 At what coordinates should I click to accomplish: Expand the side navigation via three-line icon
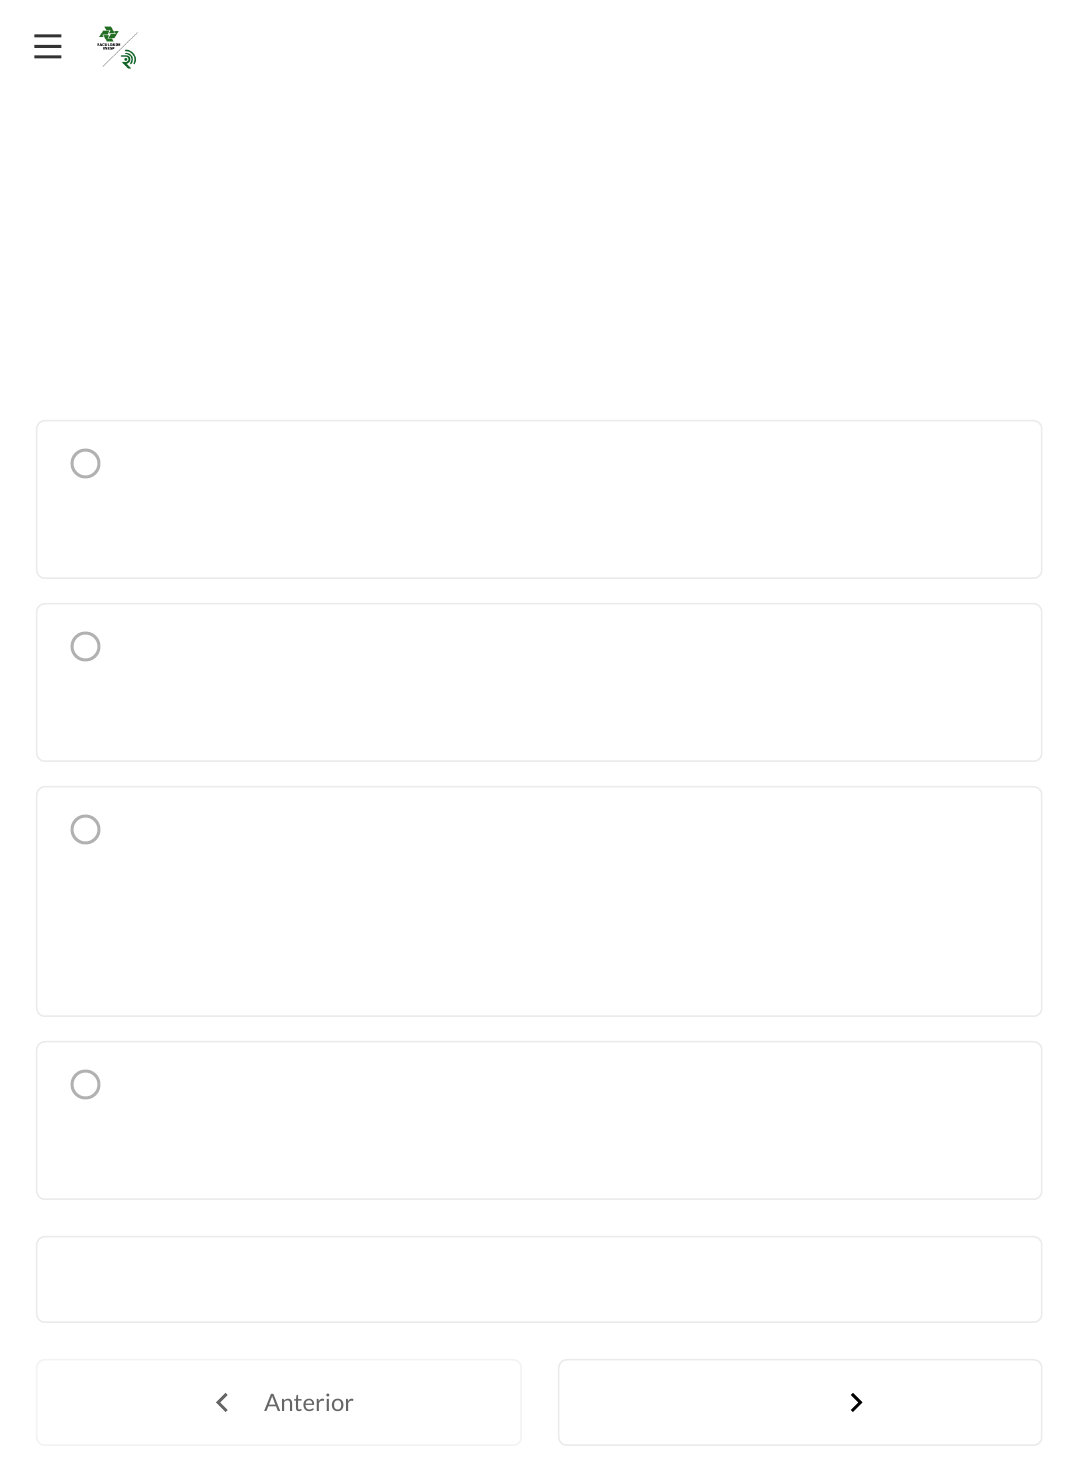click(x=47, y=47)
